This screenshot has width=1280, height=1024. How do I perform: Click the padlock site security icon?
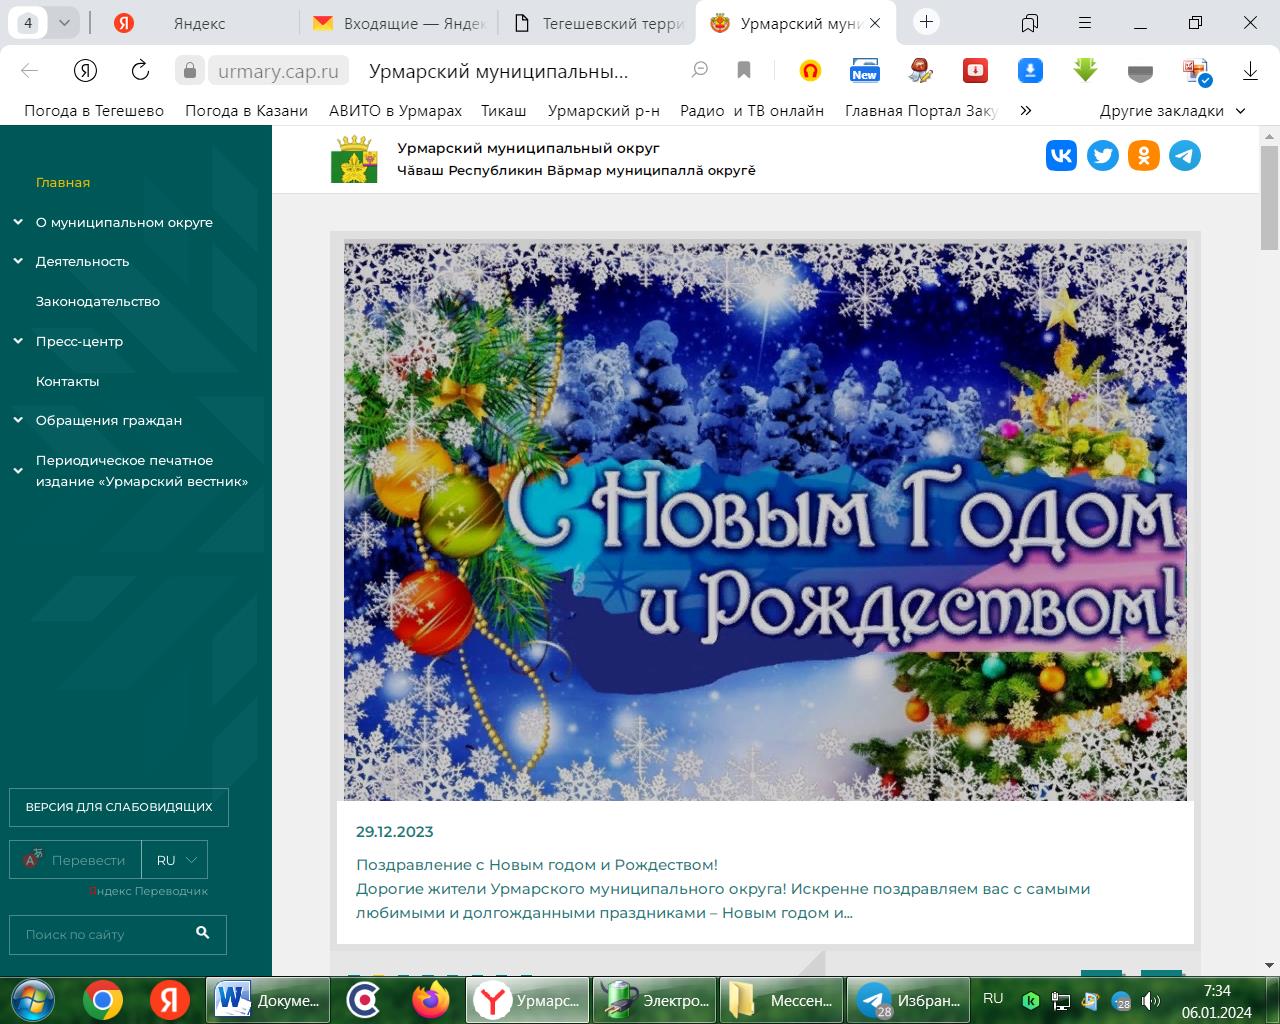(x=189, y=70)
